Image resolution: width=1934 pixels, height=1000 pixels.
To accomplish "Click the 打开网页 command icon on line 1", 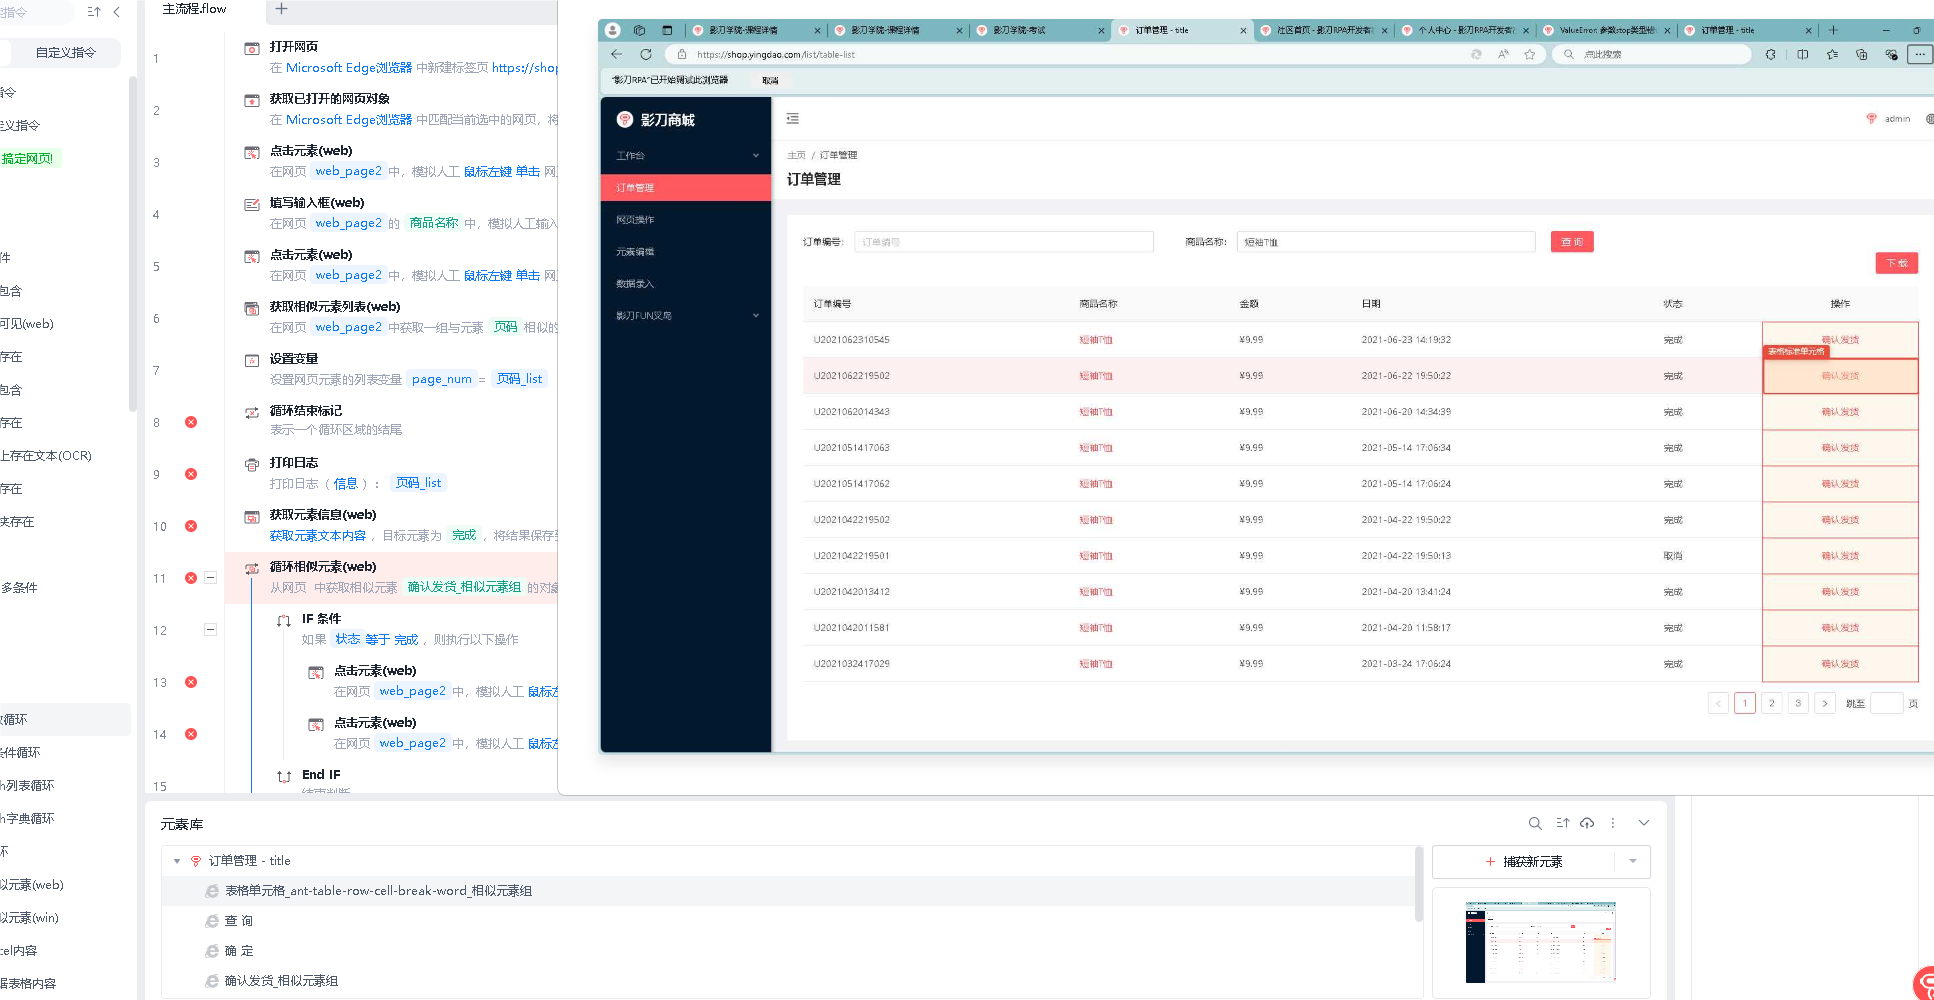I will tap(252, 48).
